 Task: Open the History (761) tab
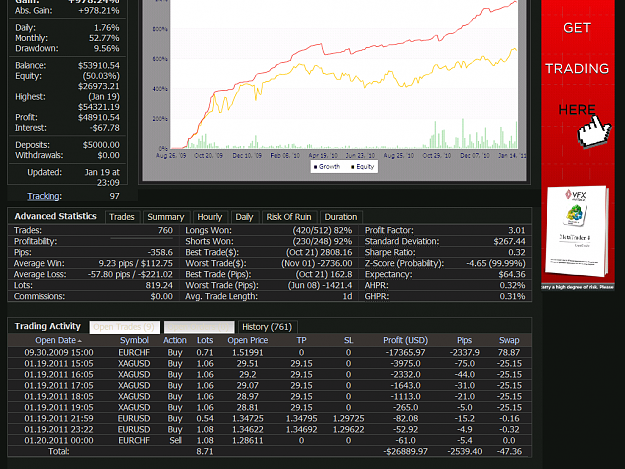coord(267,327)
